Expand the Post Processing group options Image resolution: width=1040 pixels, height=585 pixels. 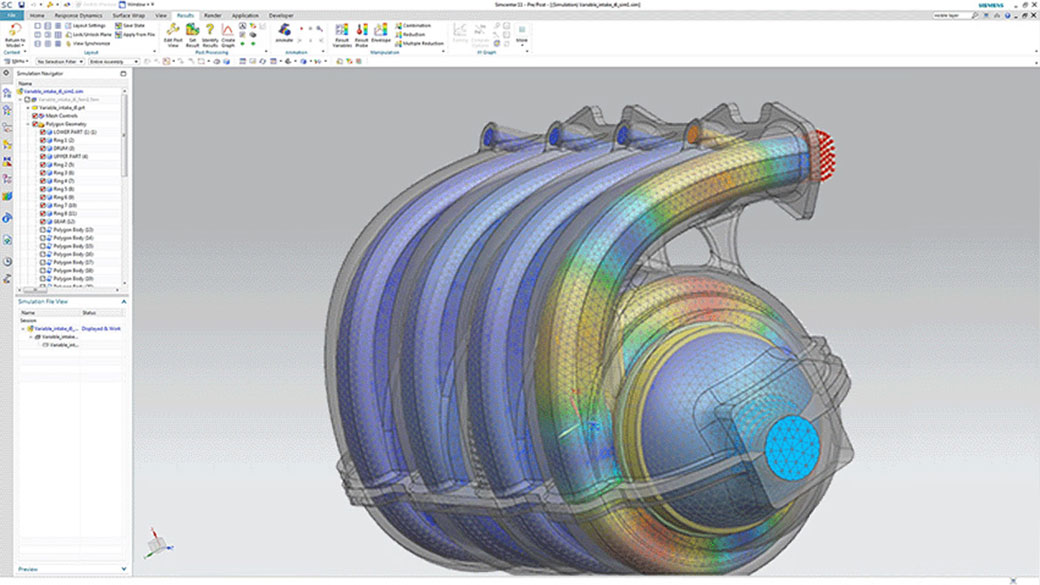coord(266,52)
